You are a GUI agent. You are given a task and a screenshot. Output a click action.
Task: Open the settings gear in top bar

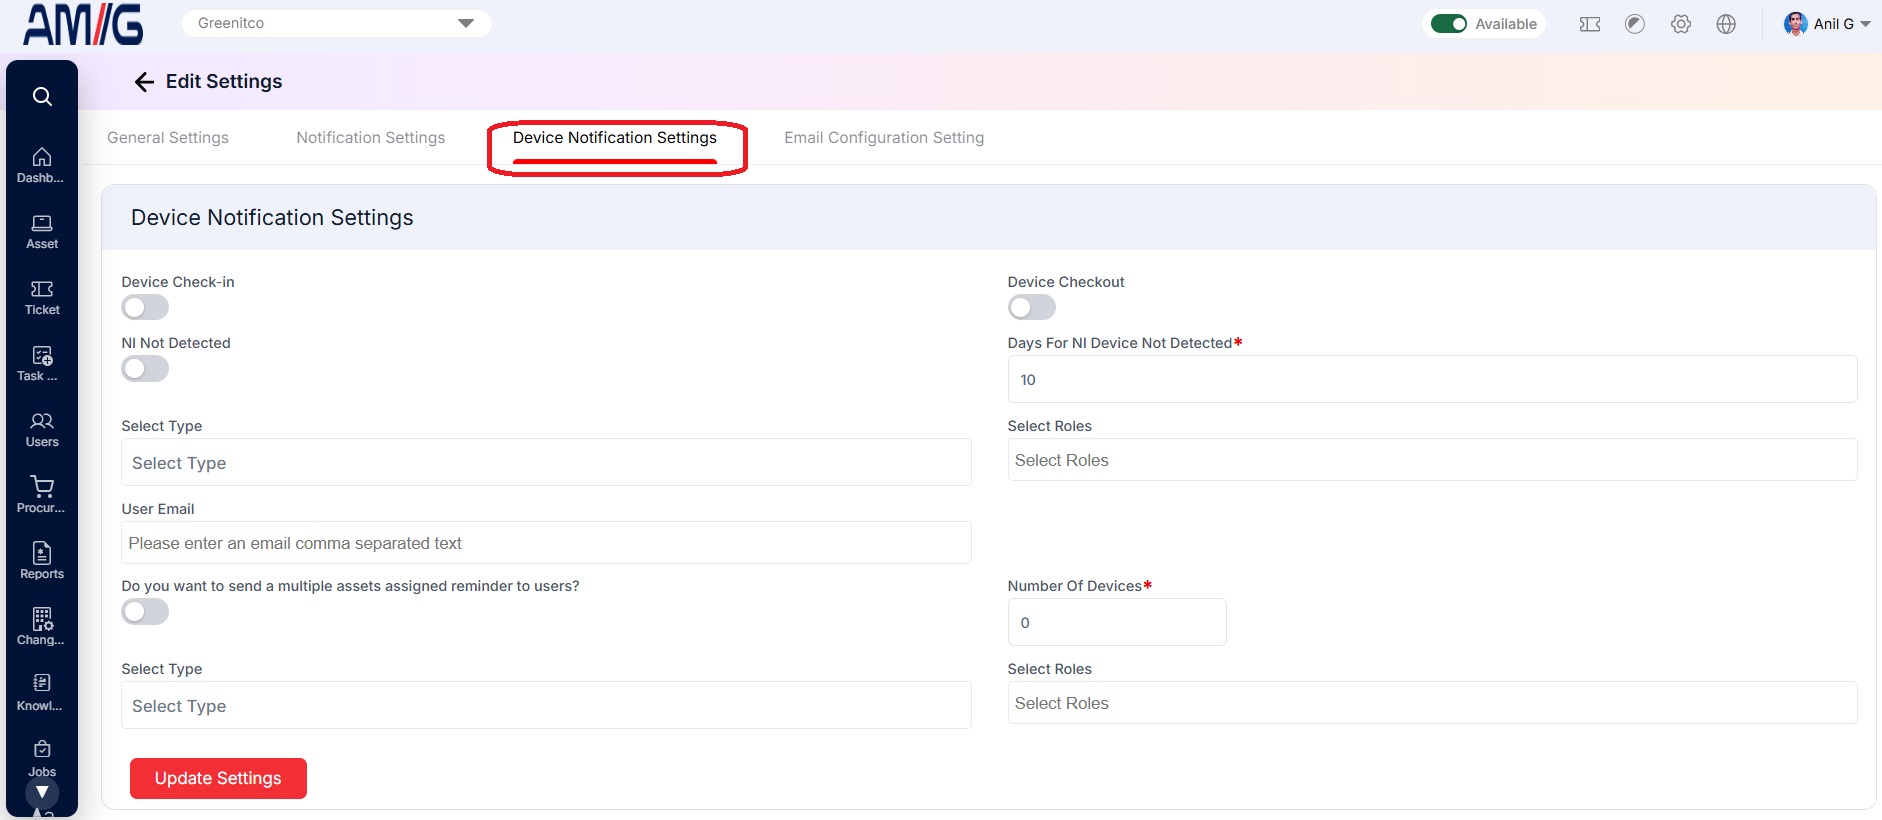pos(1681,24)
